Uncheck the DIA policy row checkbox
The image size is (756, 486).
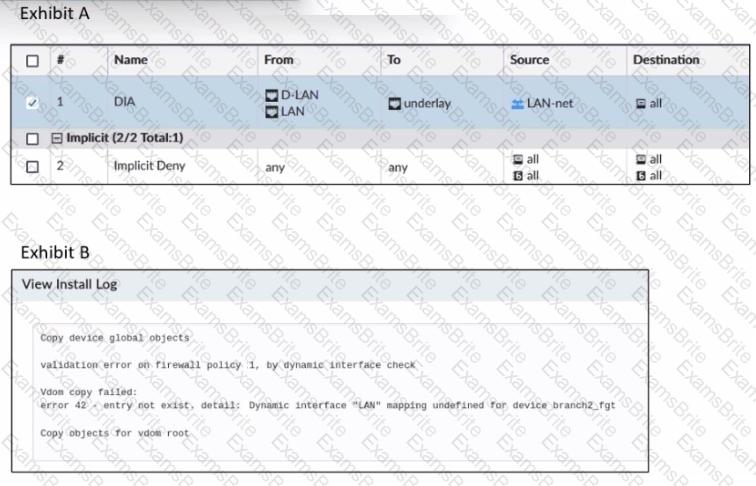tap(32, 102)
